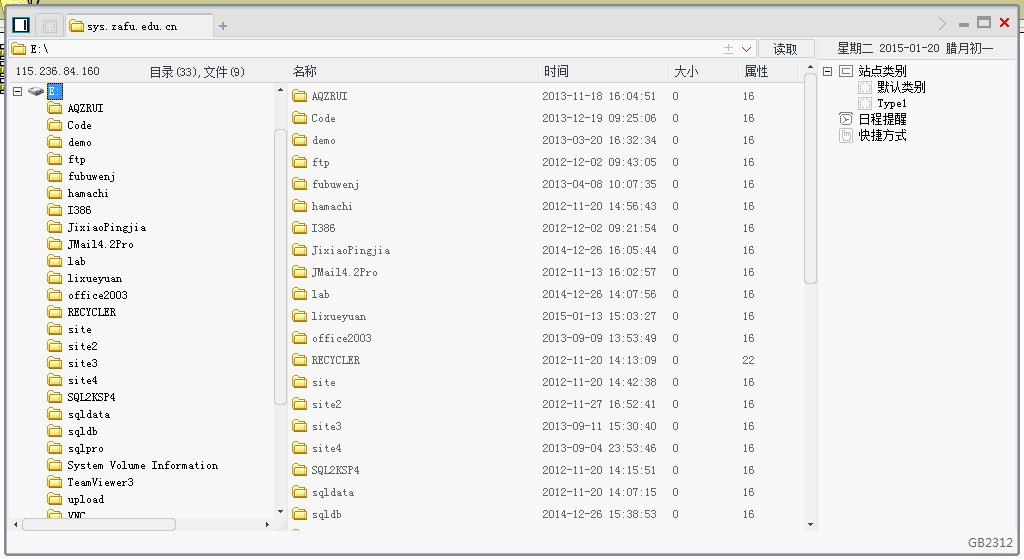Screen dimensions: 1024x560
Task: Select demo row in file list
Action: 545,140
